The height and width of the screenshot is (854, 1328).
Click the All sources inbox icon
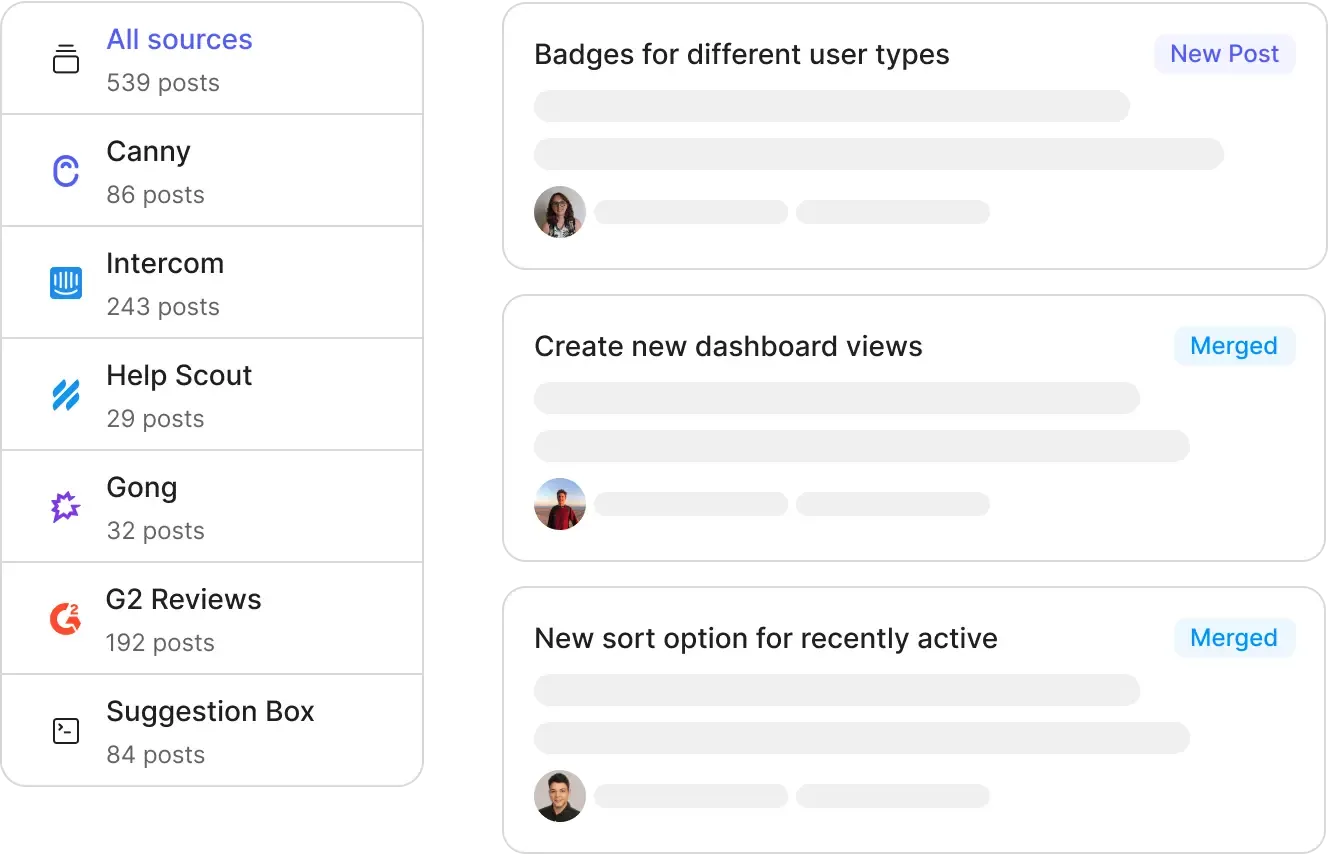65,59
